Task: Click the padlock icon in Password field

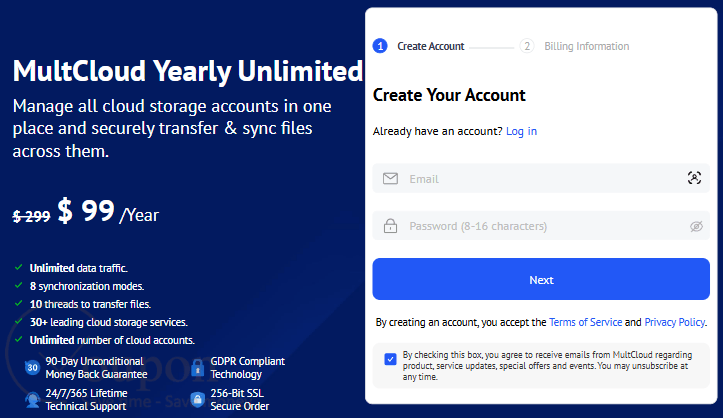Action: pyautogui.click(x=390, y=226)
